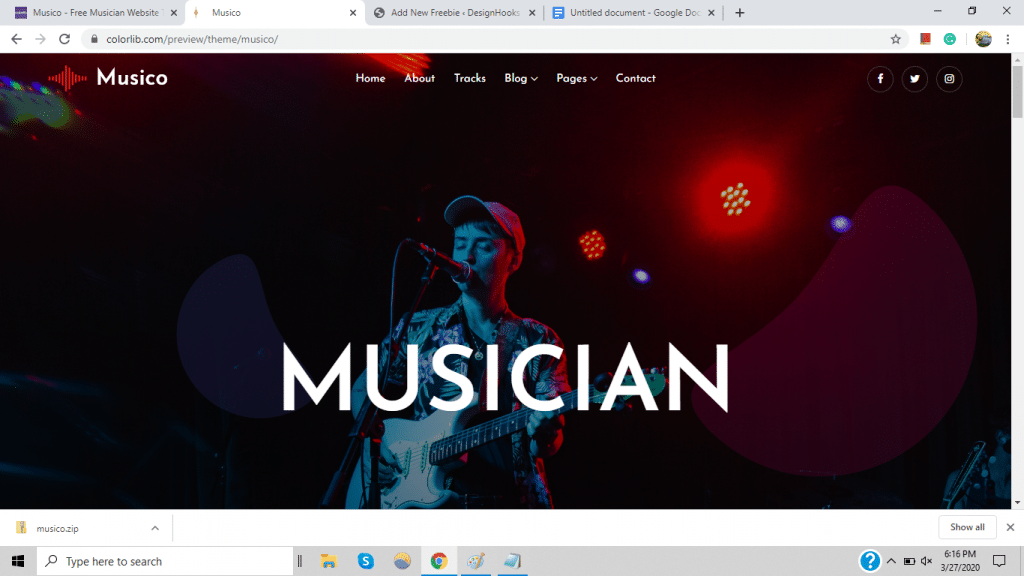Open the musico.zip download options chevron
1024x576 pixels.
[x=154, y=527]
